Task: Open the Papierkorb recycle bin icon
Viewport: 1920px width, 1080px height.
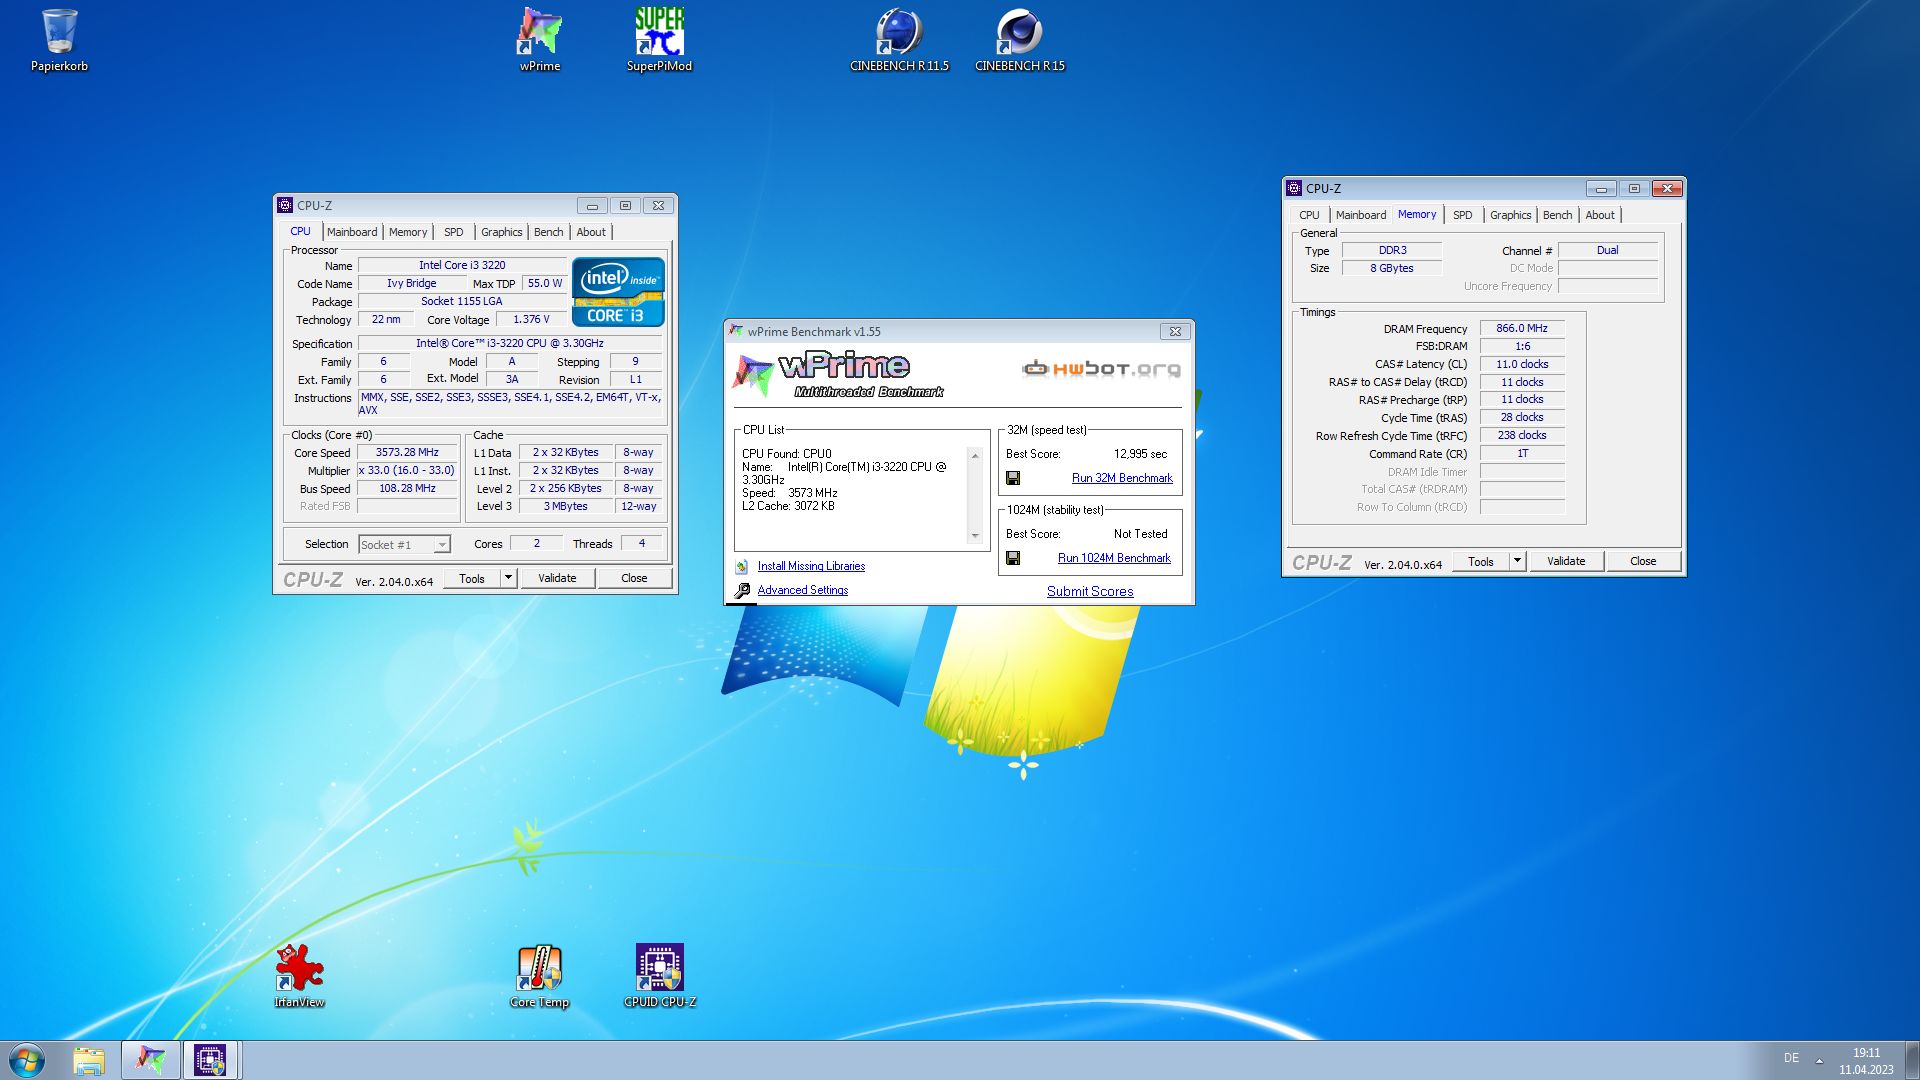Action: [x=59, y=40]
